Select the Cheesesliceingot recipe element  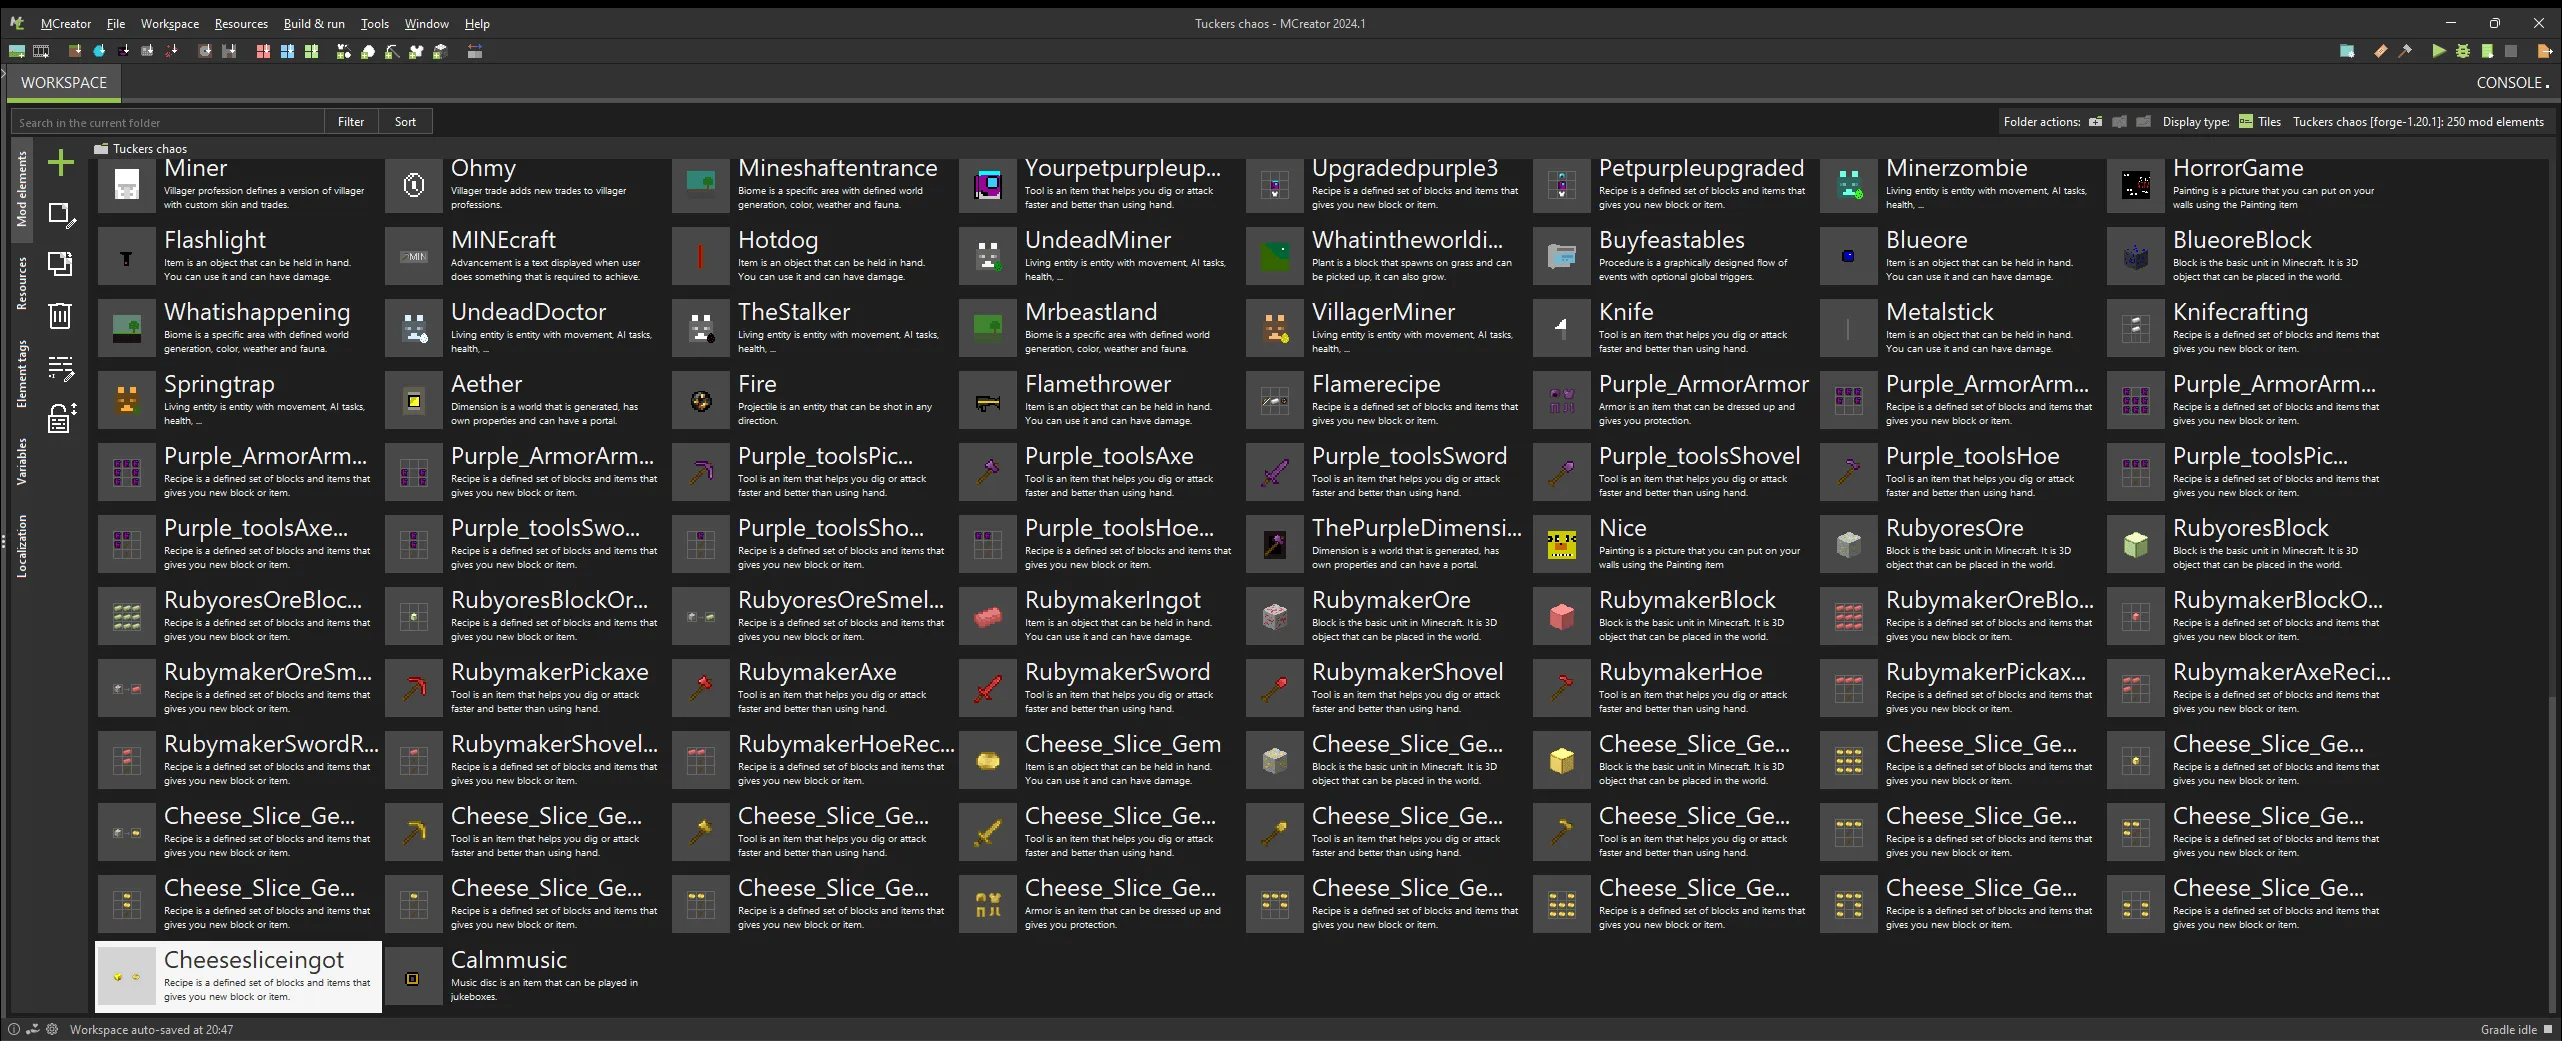tap(239, 976)
